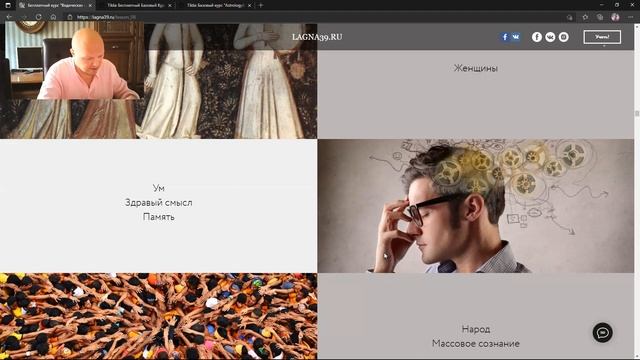This screenshot has width=640, height=360.
Task: Switch to the first browser tab
Action: 55,5
